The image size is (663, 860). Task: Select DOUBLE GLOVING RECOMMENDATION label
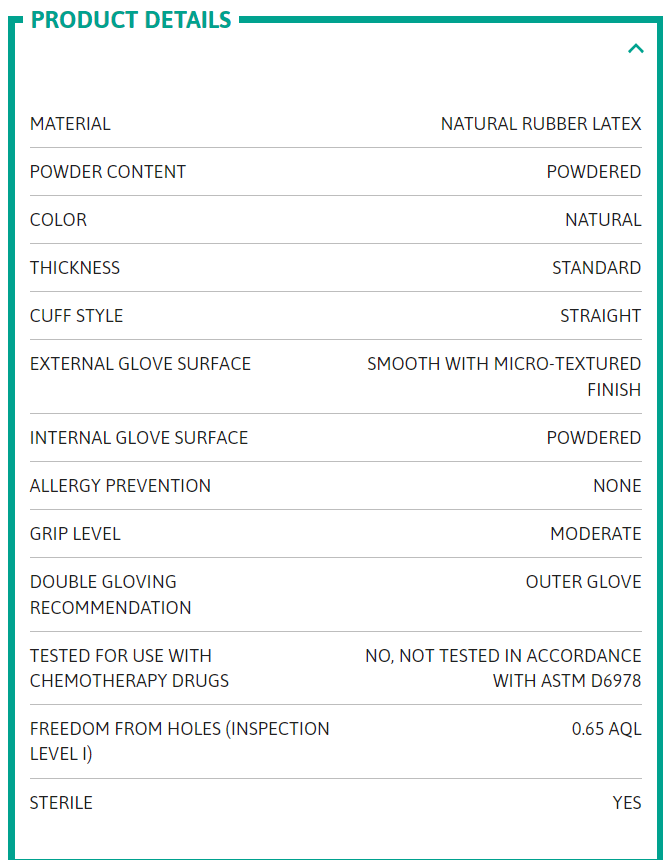tap(111, 595)
